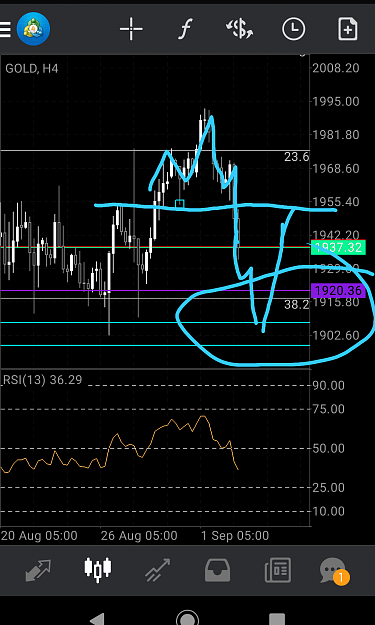Open new order document icon
The height and width of the screenshot is (625, 375).
(348, 29)
